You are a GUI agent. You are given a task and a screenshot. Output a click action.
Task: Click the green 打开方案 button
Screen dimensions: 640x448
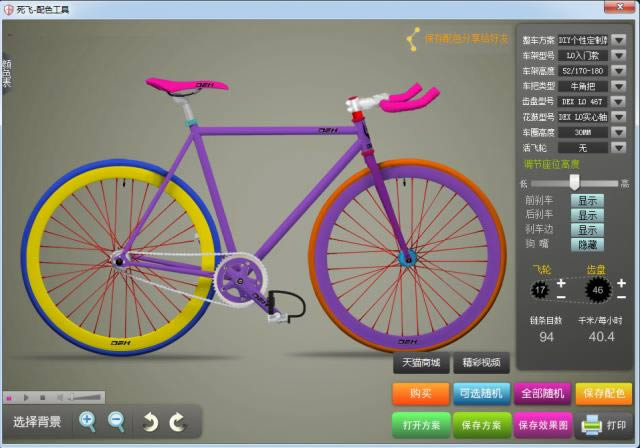(421, 425)
